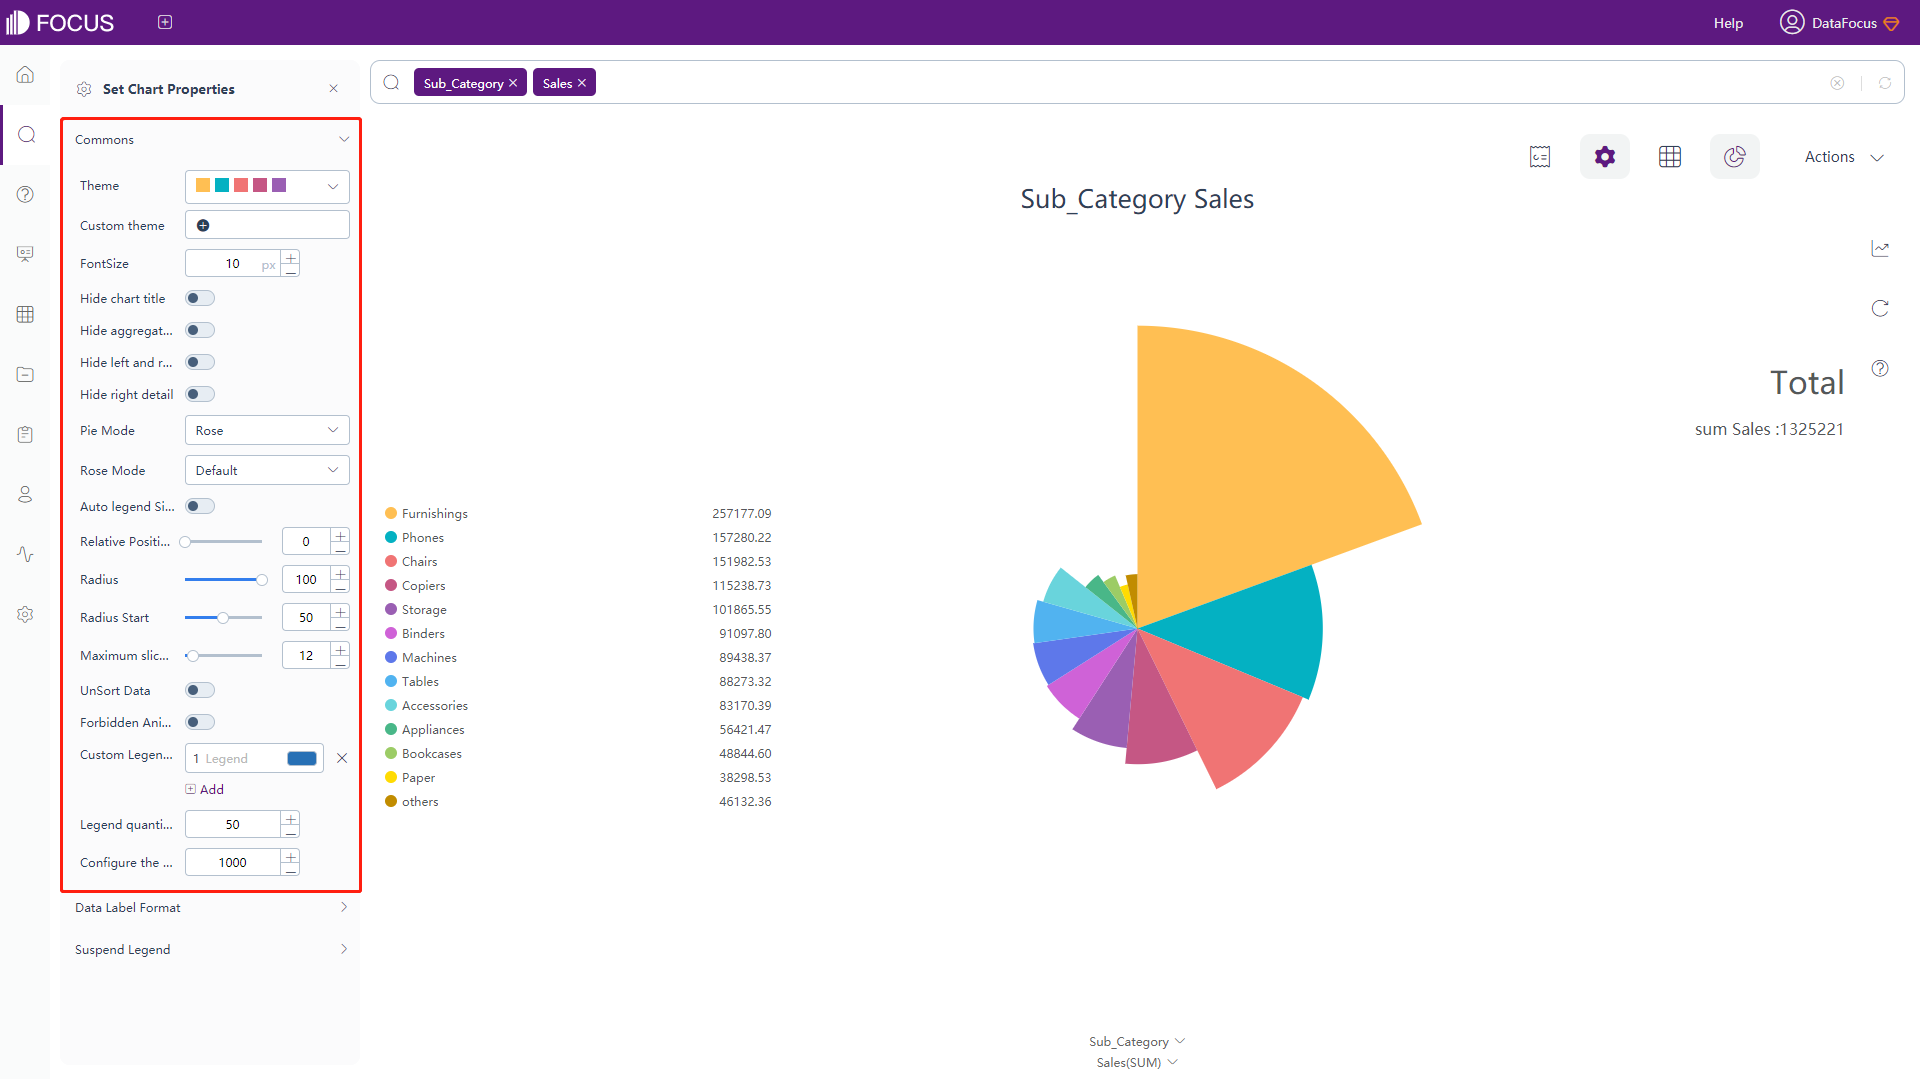The image size is (1920, 1079).
Task: Click Add custom legend link
Action: tap(205, 789)
